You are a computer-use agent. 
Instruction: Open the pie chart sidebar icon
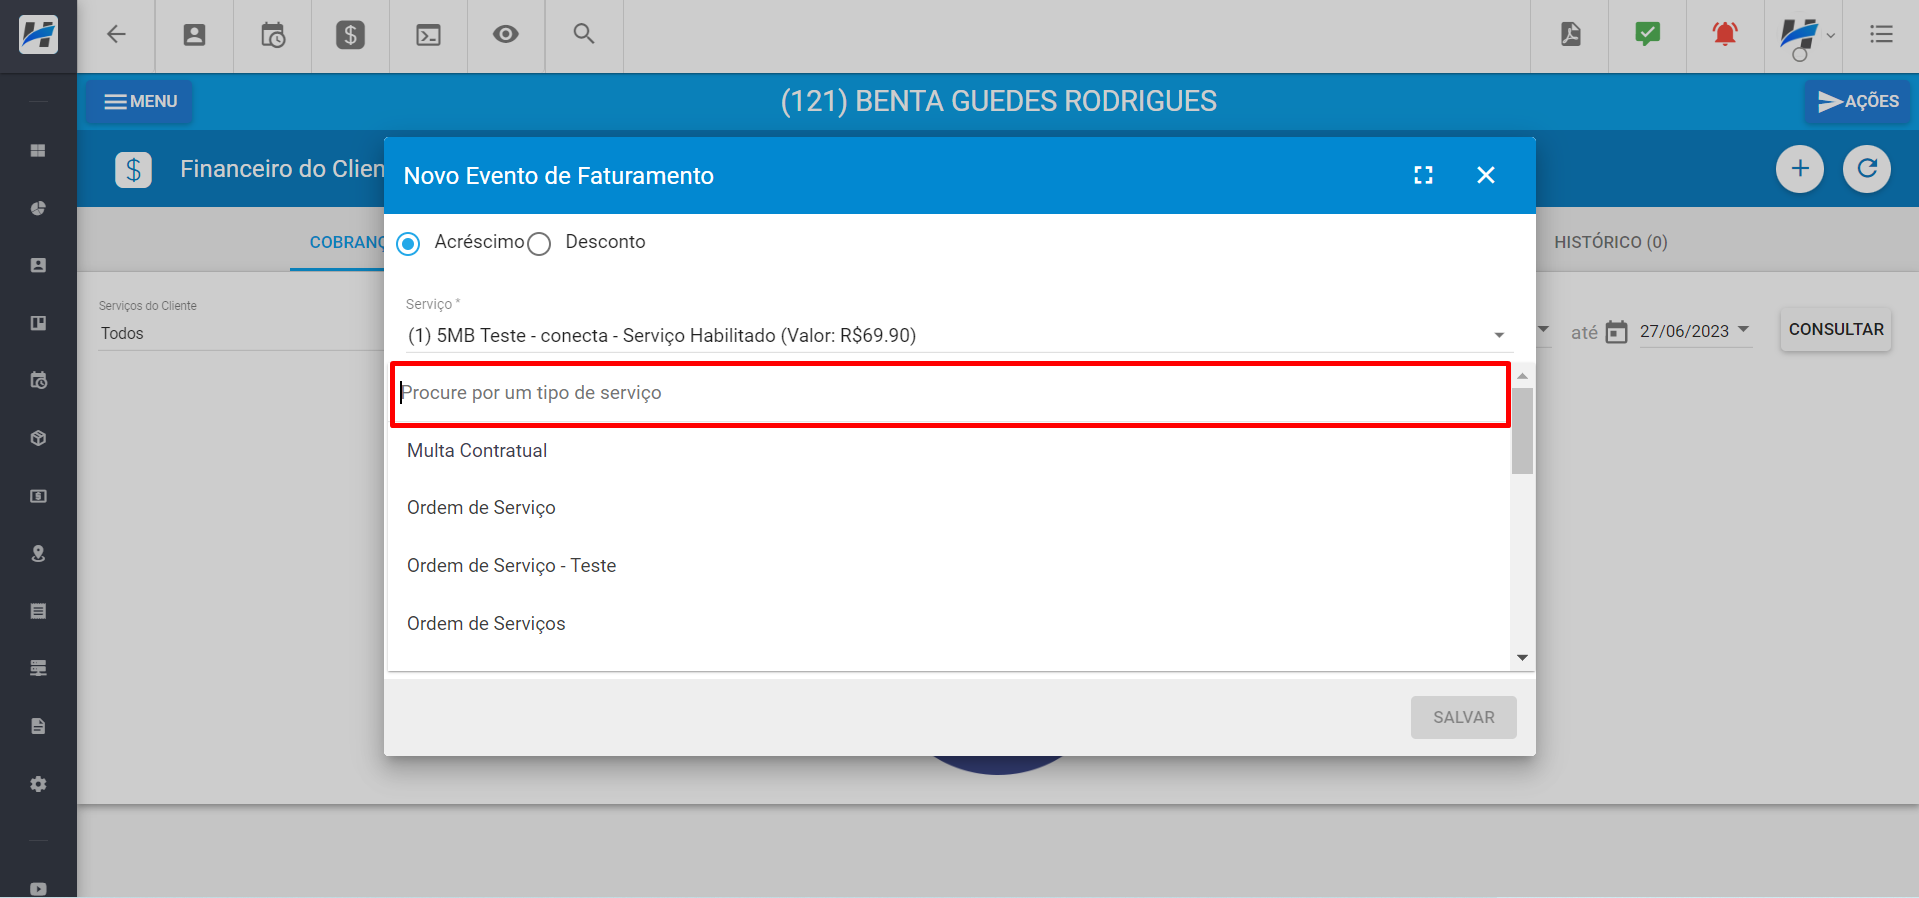(38, 208)
